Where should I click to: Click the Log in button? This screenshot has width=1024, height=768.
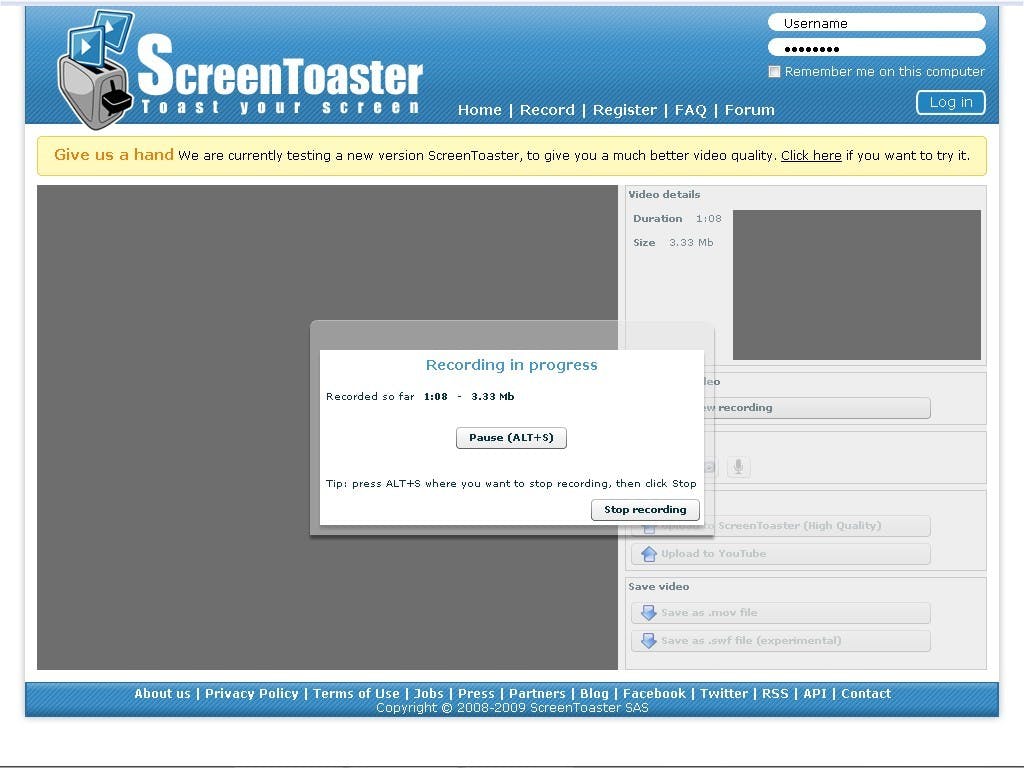(951, 103)
